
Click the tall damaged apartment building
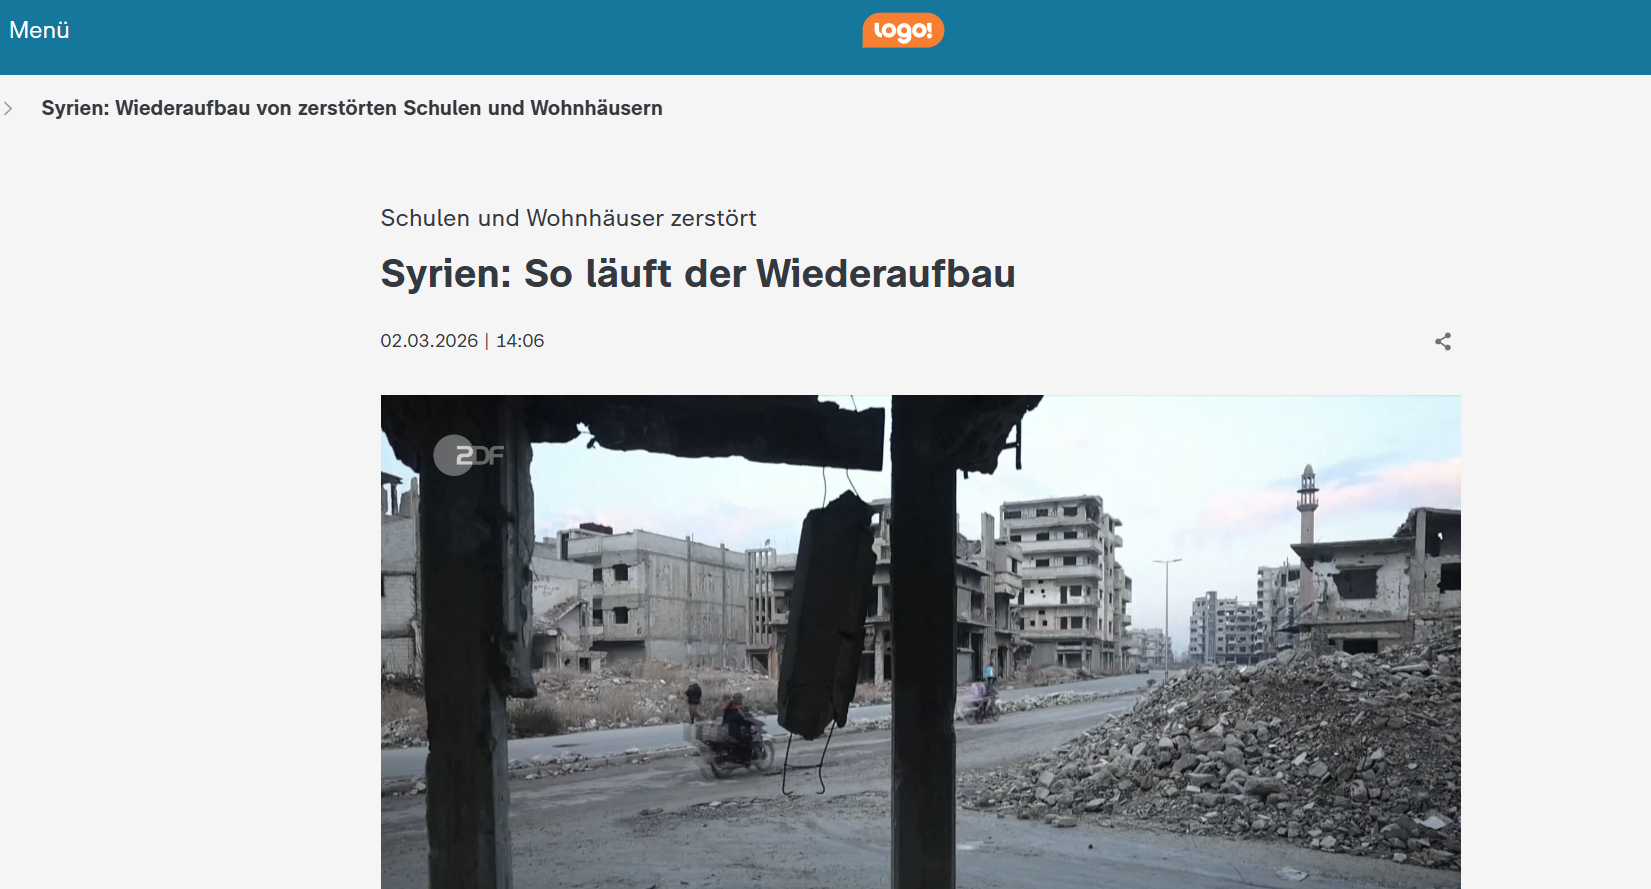coord(1063,582)
